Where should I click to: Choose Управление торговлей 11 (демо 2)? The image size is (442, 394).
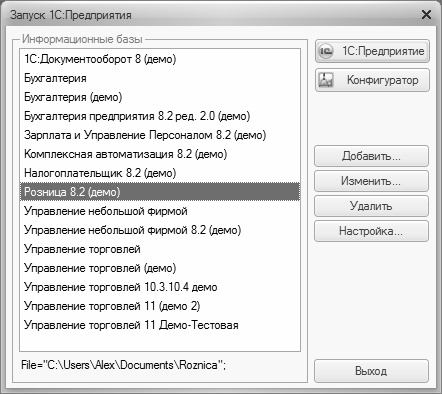click(x=160, y=306)
